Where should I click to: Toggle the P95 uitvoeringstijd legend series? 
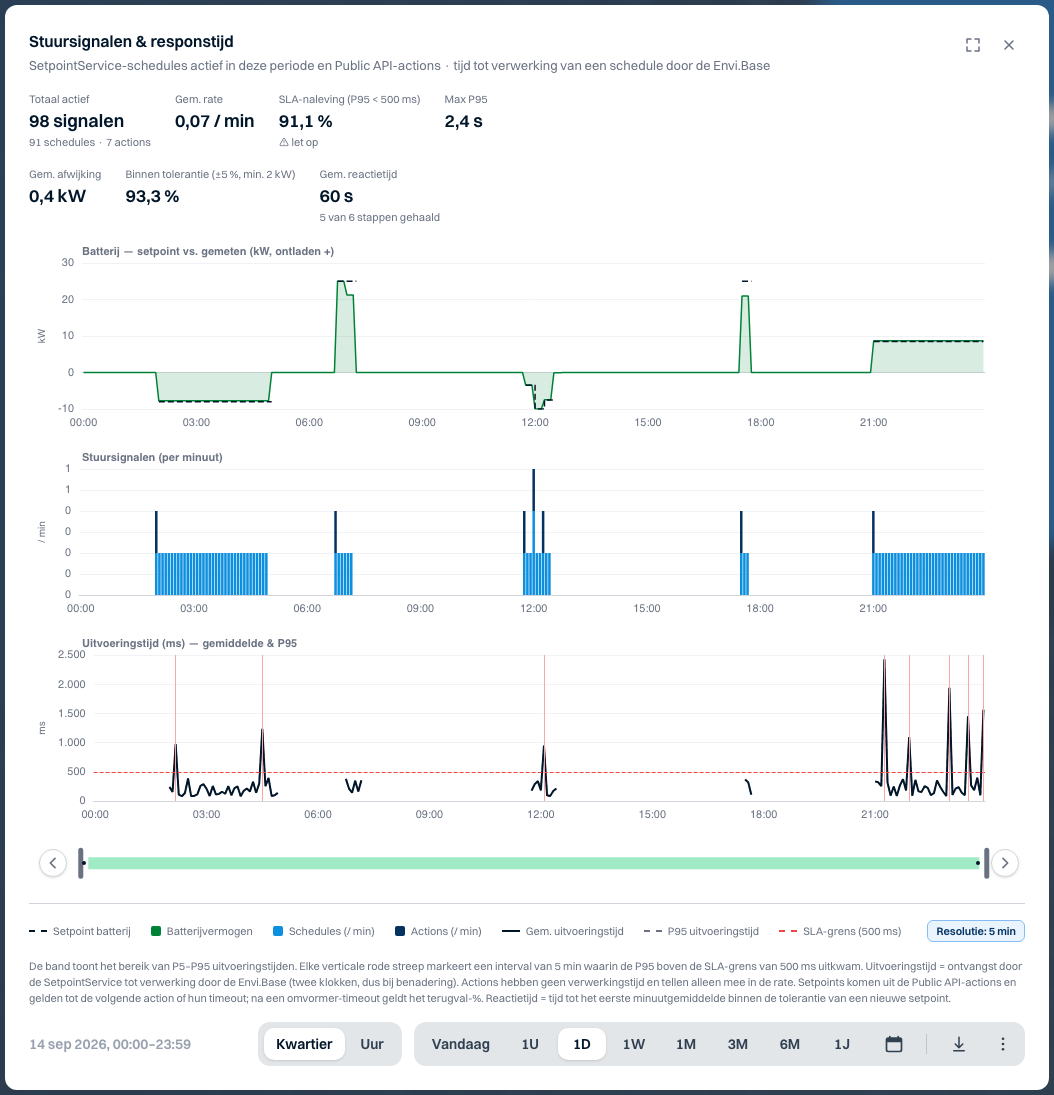(x=701, y=932)
